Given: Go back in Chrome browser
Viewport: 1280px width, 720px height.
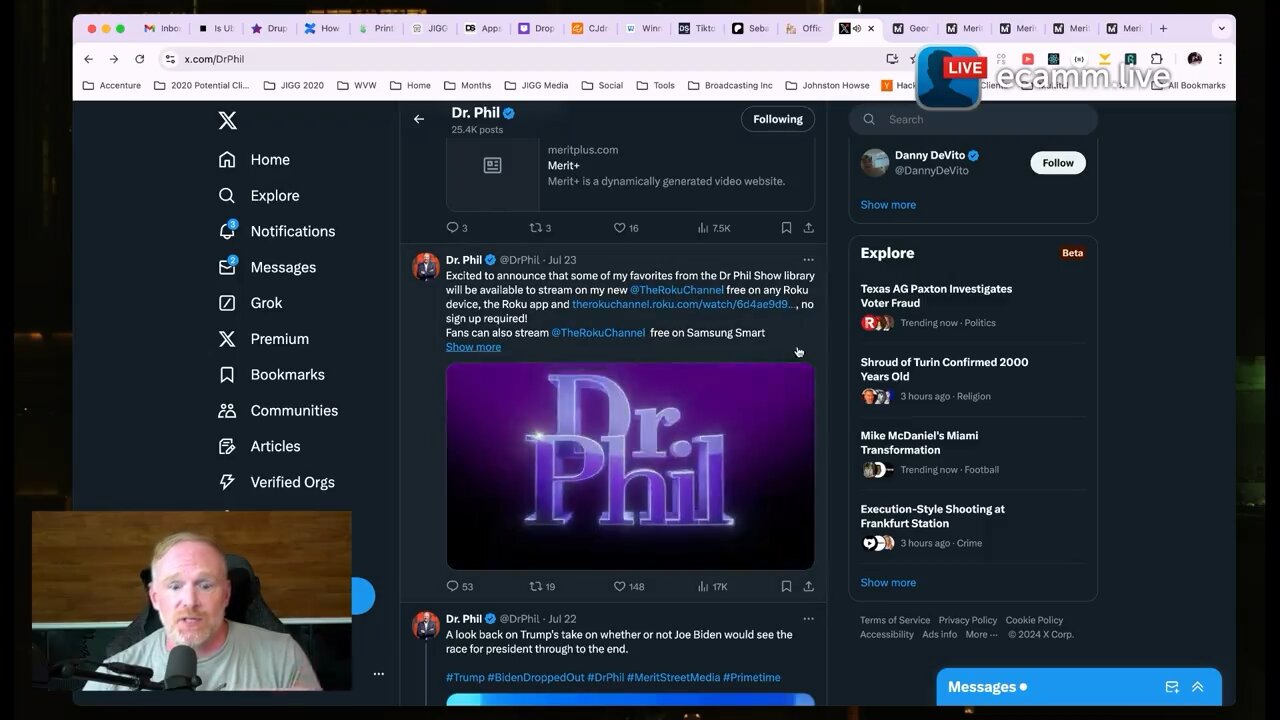Looking at the screenshot, I should [x=88, y=59].
